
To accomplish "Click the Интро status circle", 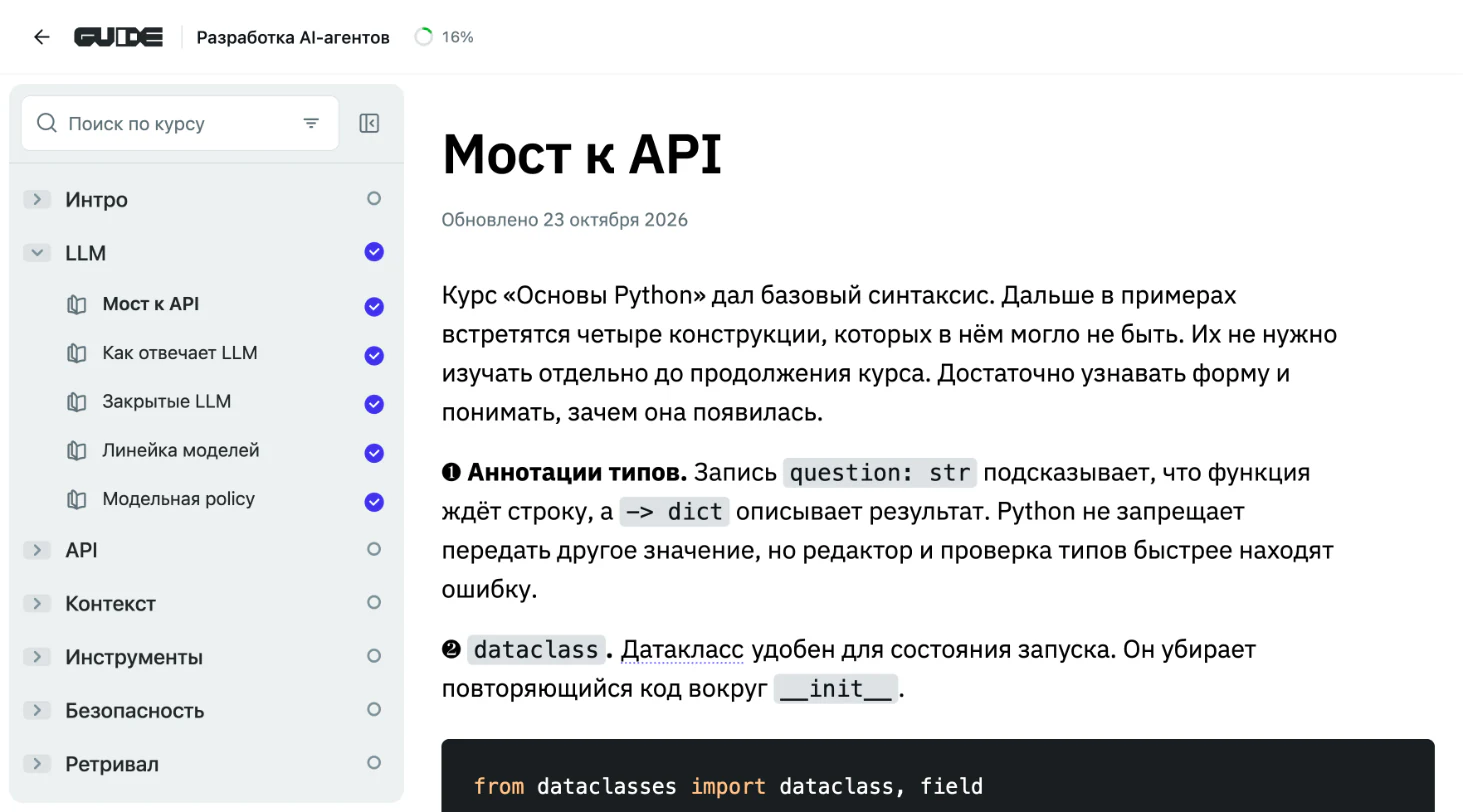I will [374, 199].
